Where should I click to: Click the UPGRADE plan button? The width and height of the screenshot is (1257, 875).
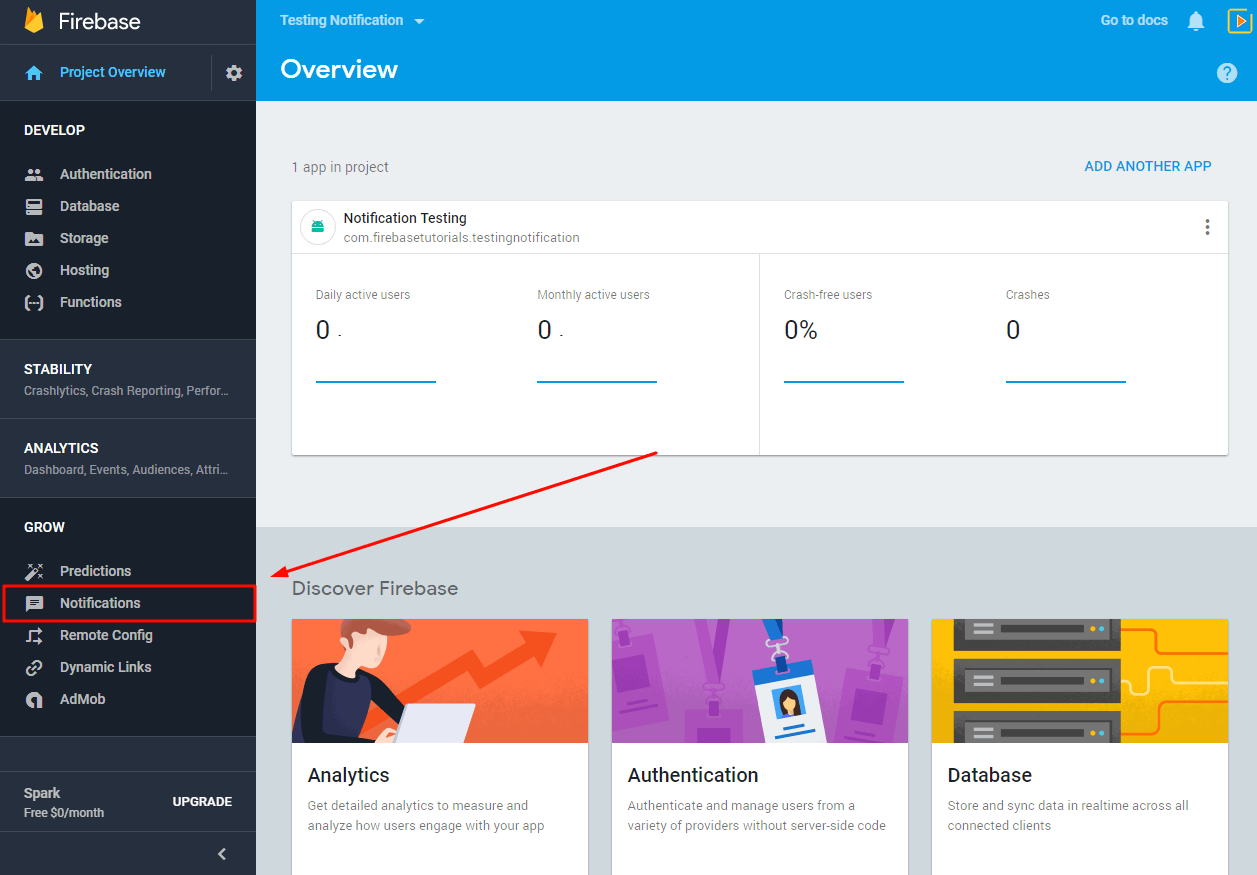point(202,801)
